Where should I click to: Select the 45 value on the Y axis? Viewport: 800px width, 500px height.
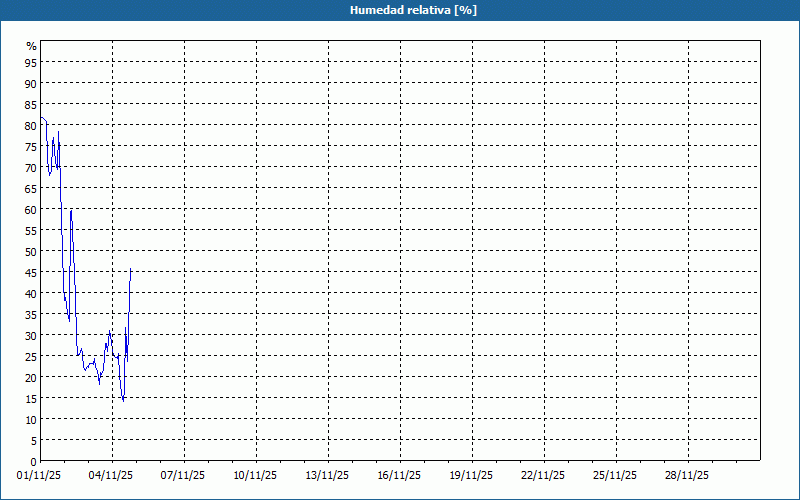pos(31,272)
